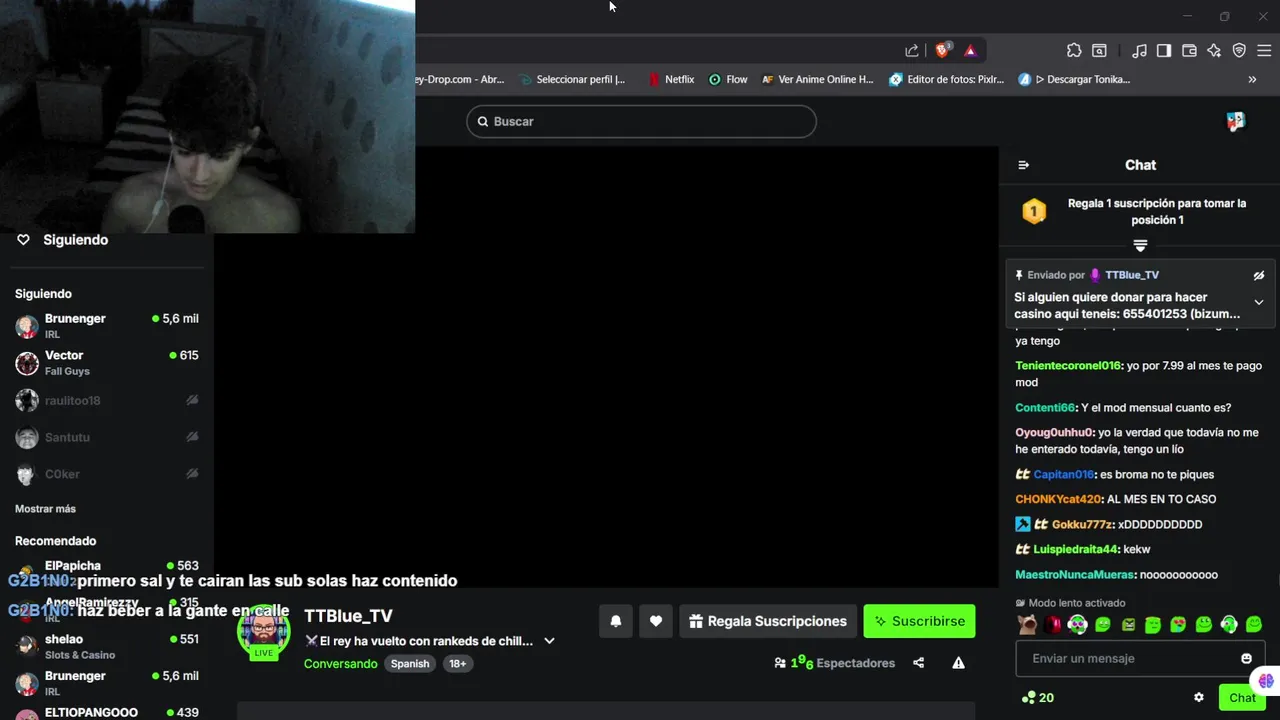Open MaestroNuncaMueras chat username
Viewport: 1280px width, 720px height.
point(1075,575)
